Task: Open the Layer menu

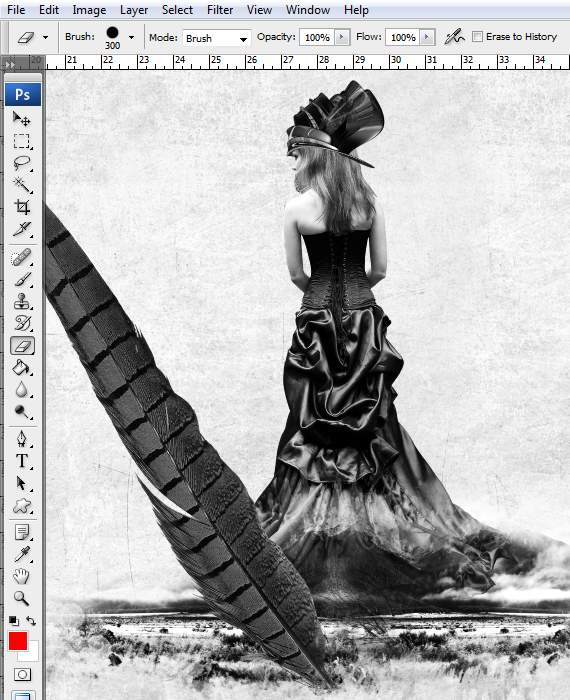Action: click(x=134, y=10)
